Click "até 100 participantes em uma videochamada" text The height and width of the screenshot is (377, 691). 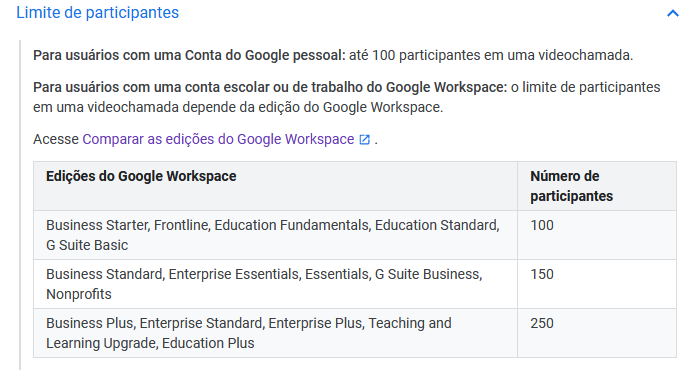pyautogui.click(x=491, y=56)
